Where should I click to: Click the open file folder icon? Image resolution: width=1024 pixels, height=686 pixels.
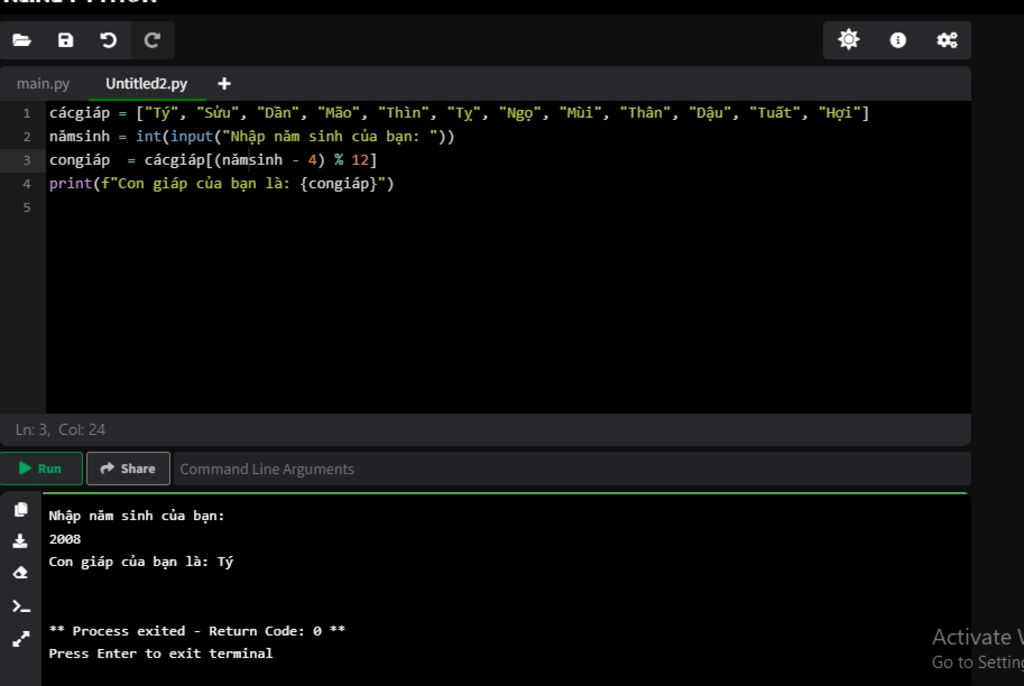(x=22, y=40)
